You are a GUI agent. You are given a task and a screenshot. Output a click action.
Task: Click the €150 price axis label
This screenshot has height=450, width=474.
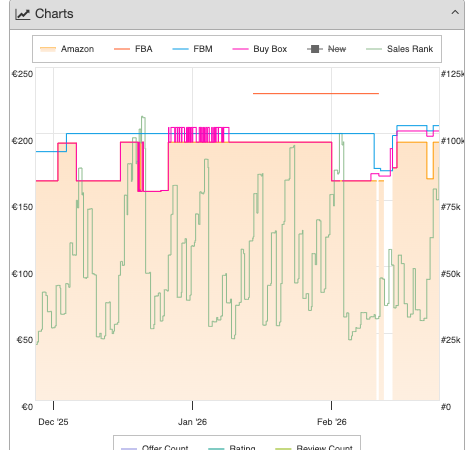pyautogui.click(x=22, y=207)
